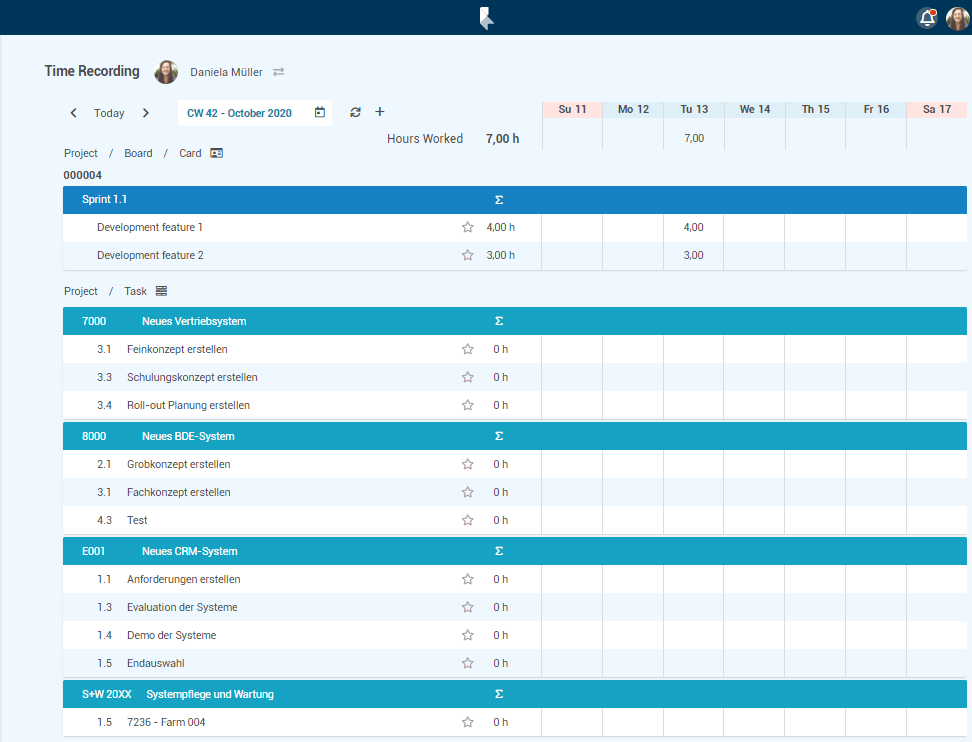The image size is (972, 742).
Task: Click the plus icon to add entry
Action: [x=380, y=112]
